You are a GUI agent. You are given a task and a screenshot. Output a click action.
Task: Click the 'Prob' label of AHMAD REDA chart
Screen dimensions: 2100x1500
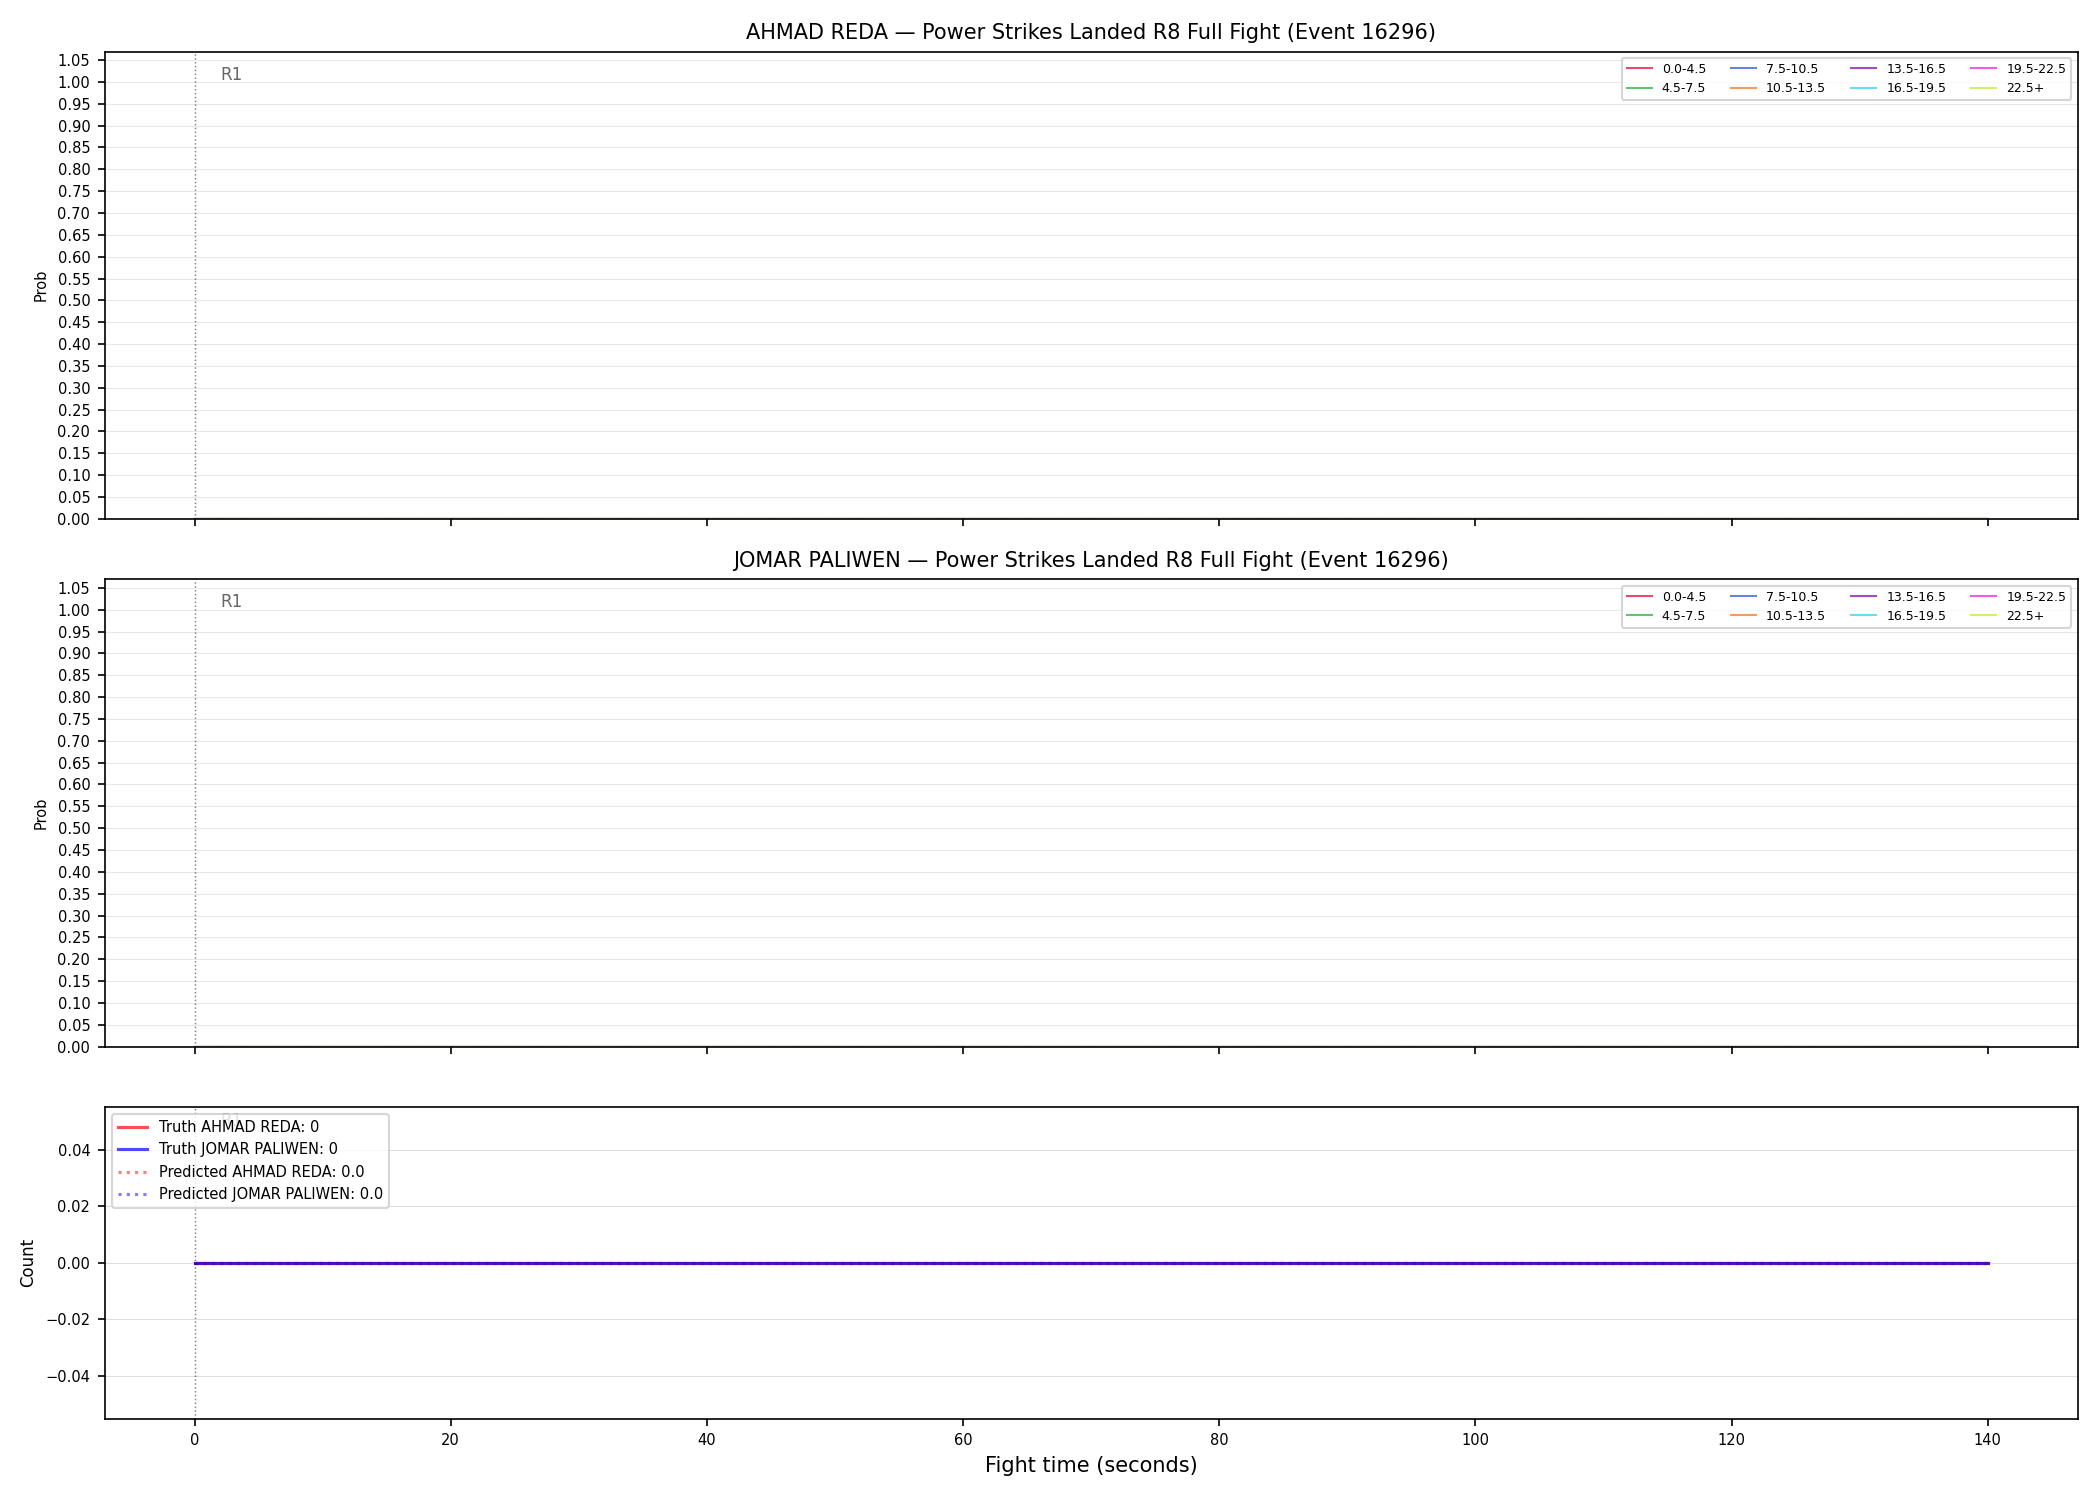coord(41,286)
